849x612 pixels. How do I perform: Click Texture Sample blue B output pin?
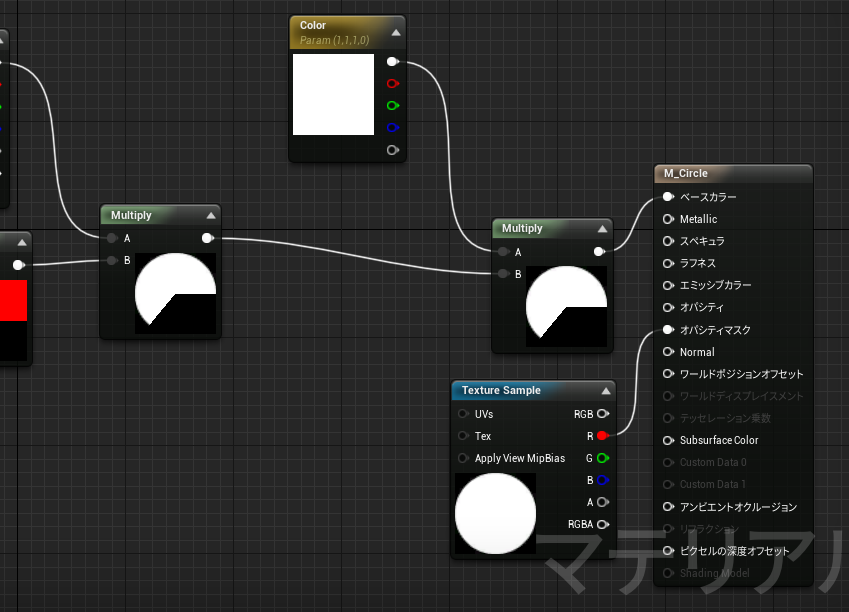click(603, 480)
